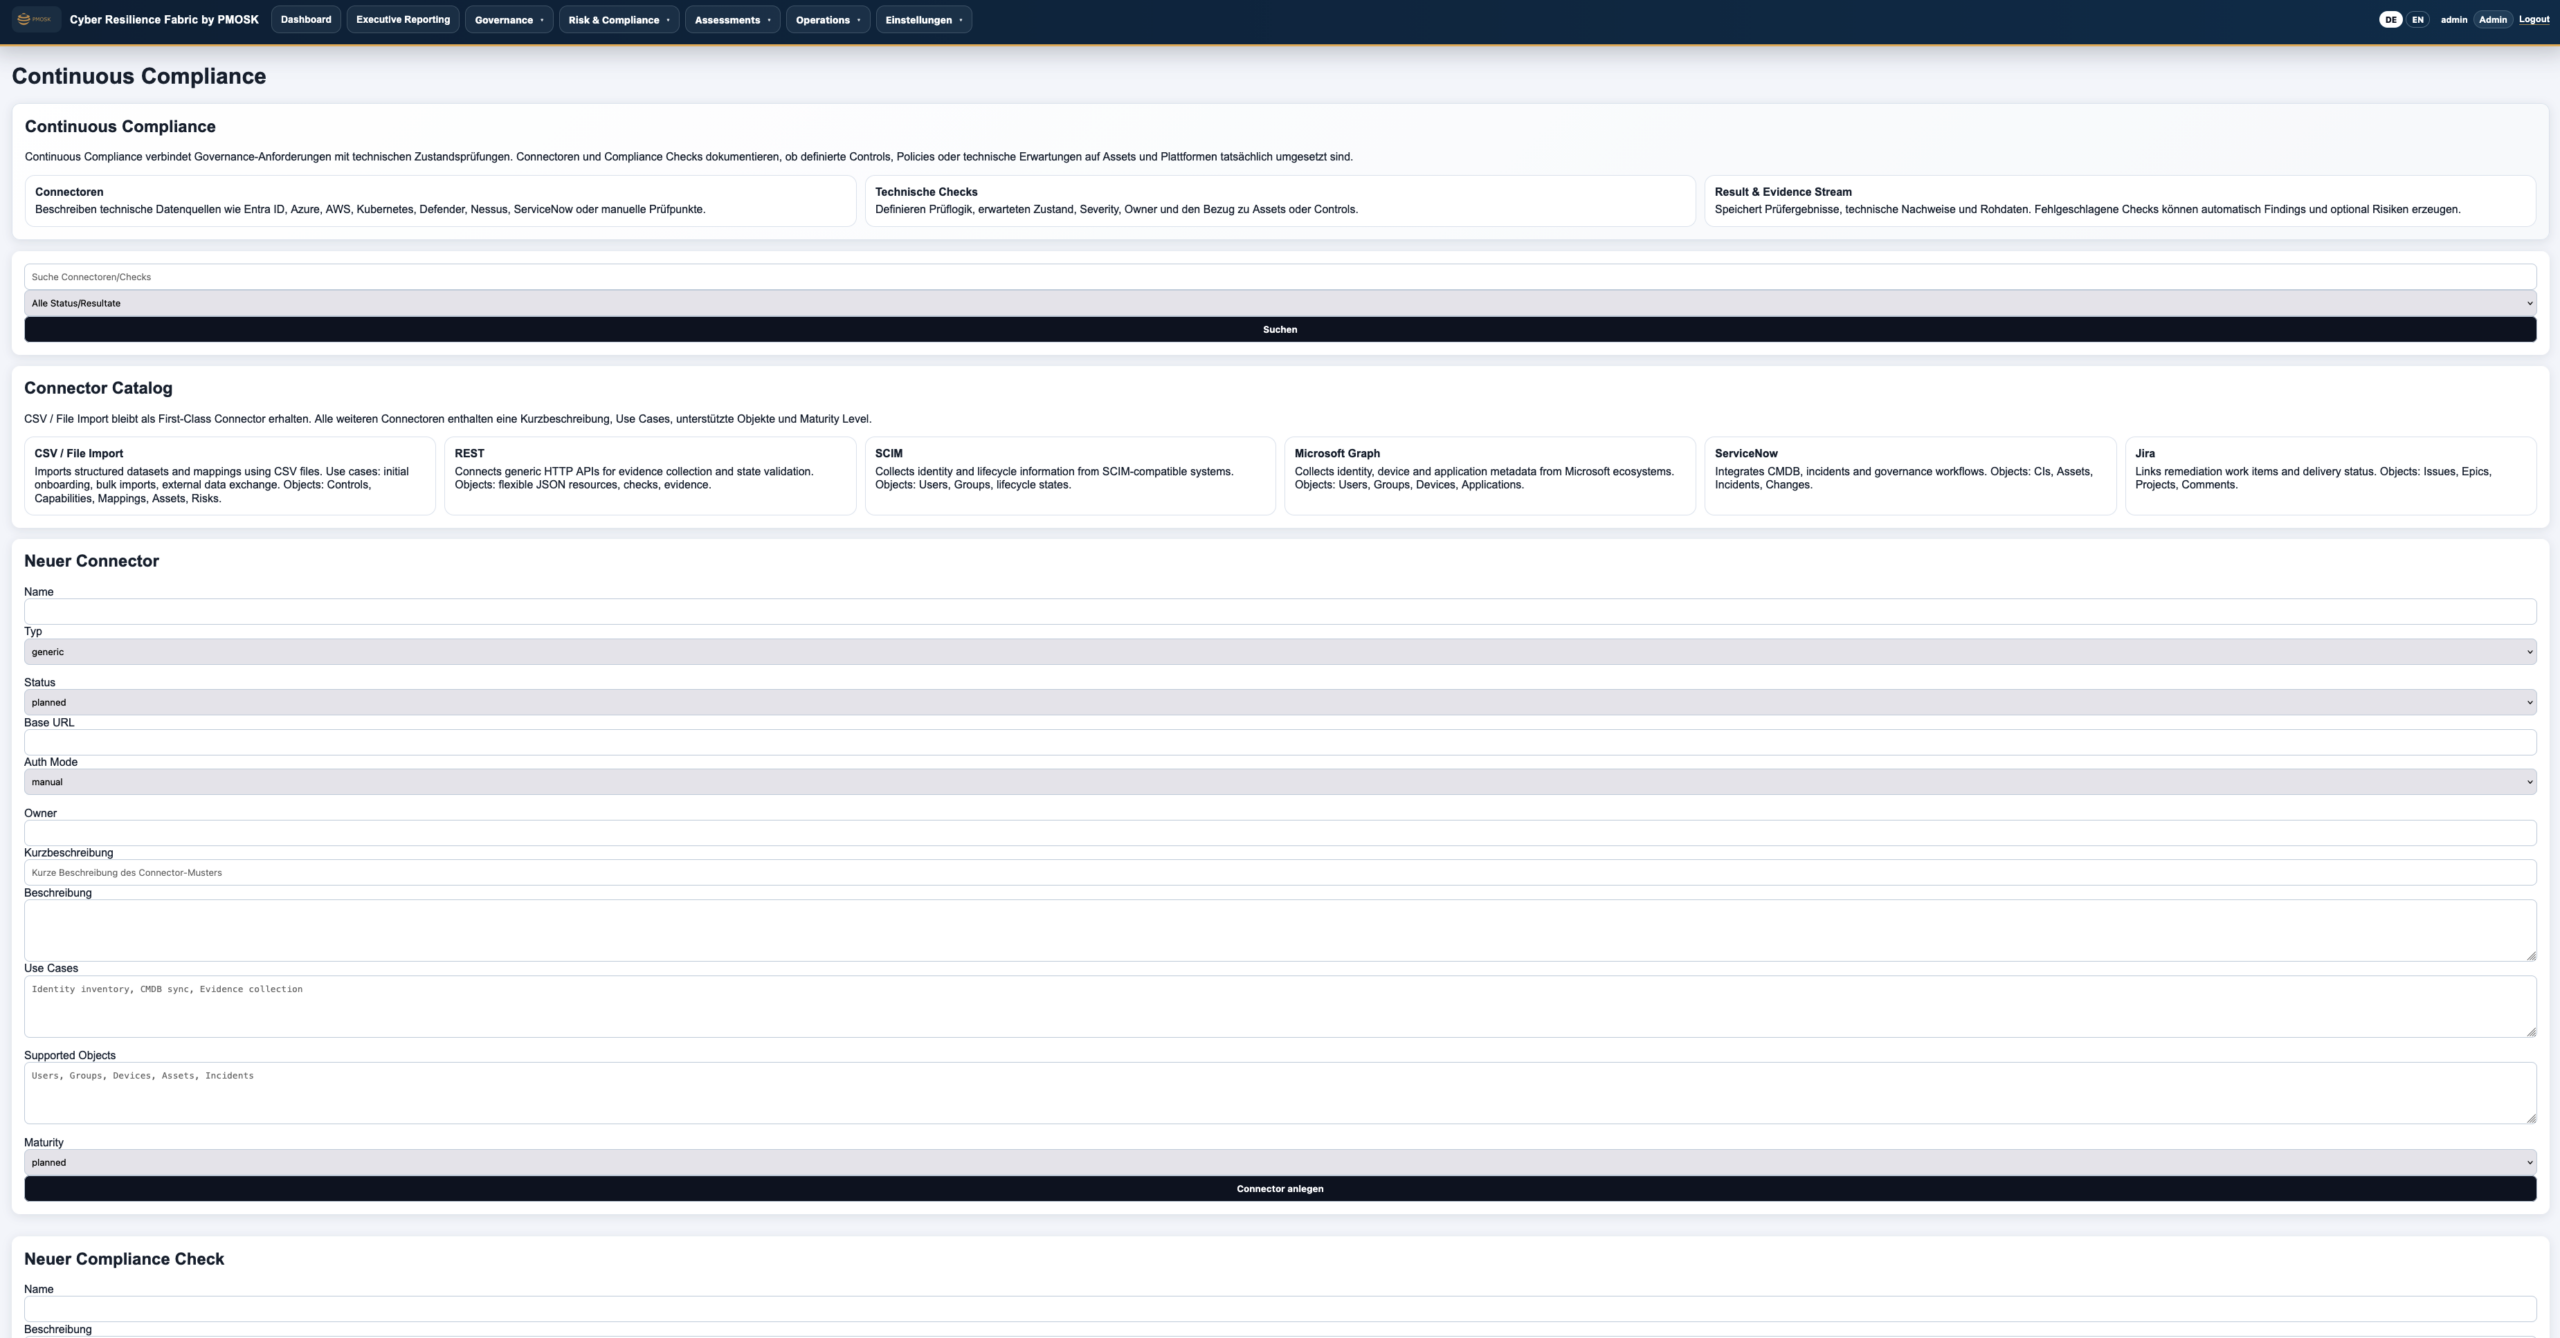This screenshot has height=1338, width=2560.
Task: Click the Suchen button
Action: (1280, 329)
